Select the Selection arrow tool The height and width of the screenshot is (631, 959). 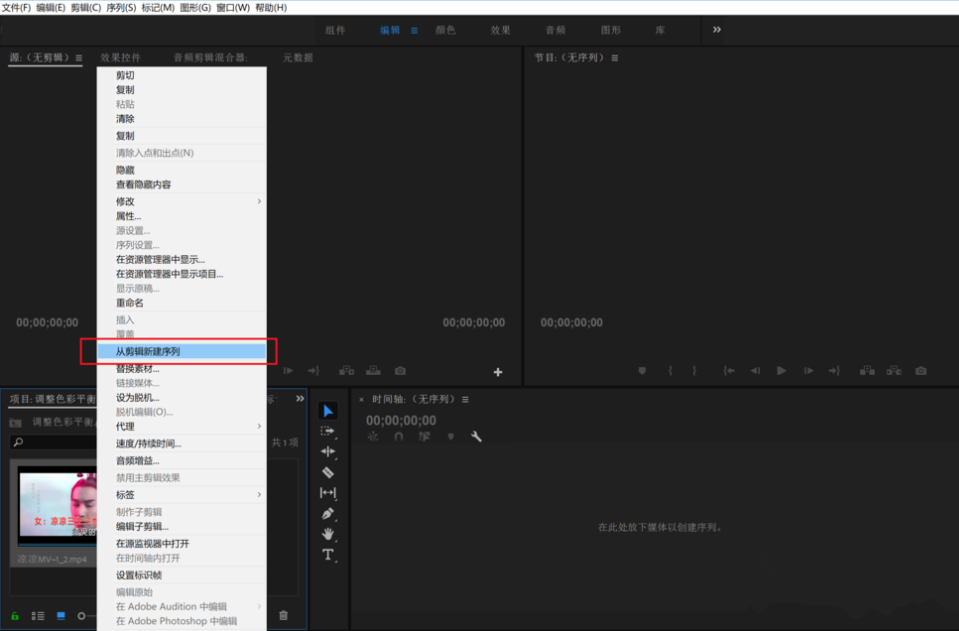click(328, 411)
